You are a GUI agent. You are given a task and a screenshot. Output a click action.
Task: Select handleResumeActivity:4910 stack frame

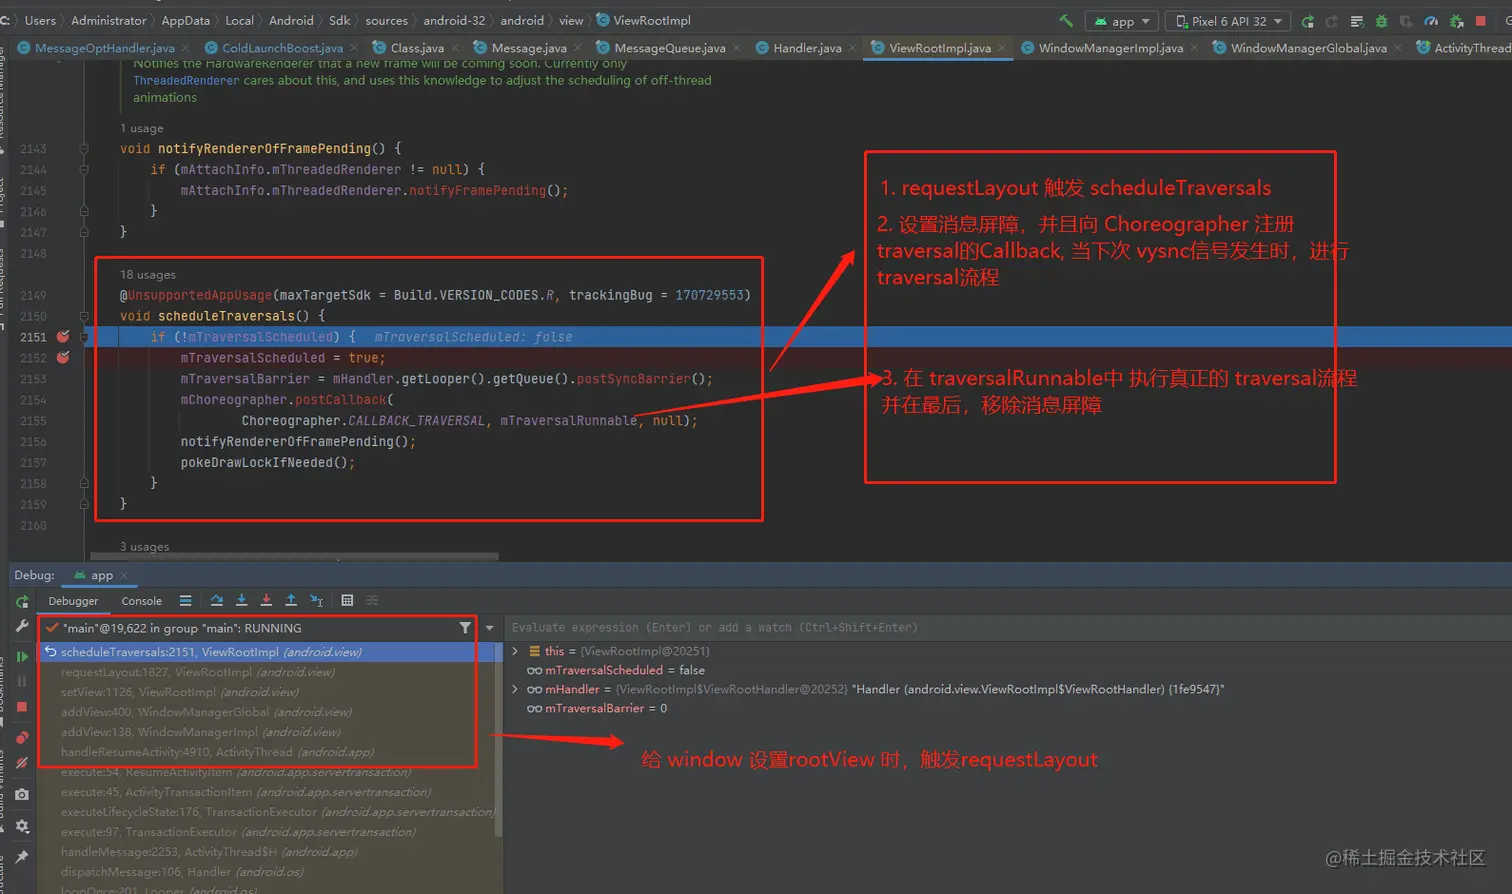(x=266, y=752)
